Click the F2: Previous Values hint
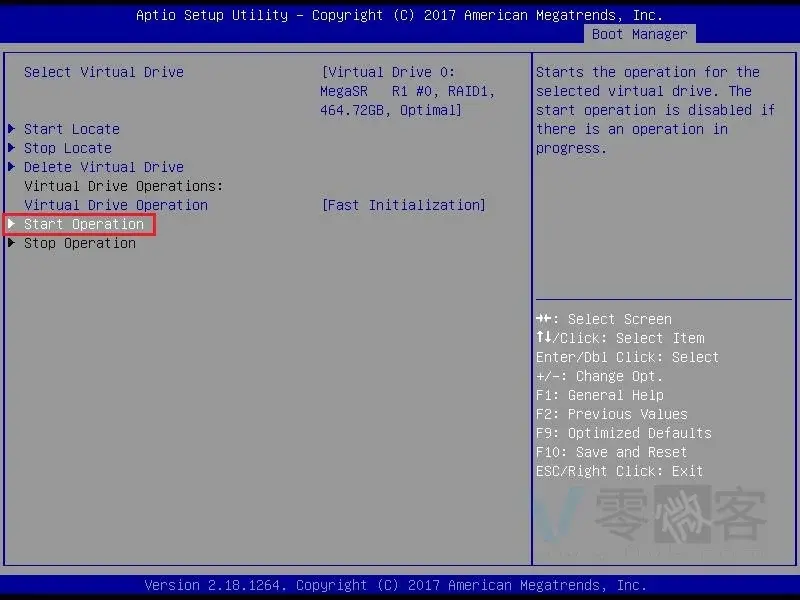 [611, 414]
